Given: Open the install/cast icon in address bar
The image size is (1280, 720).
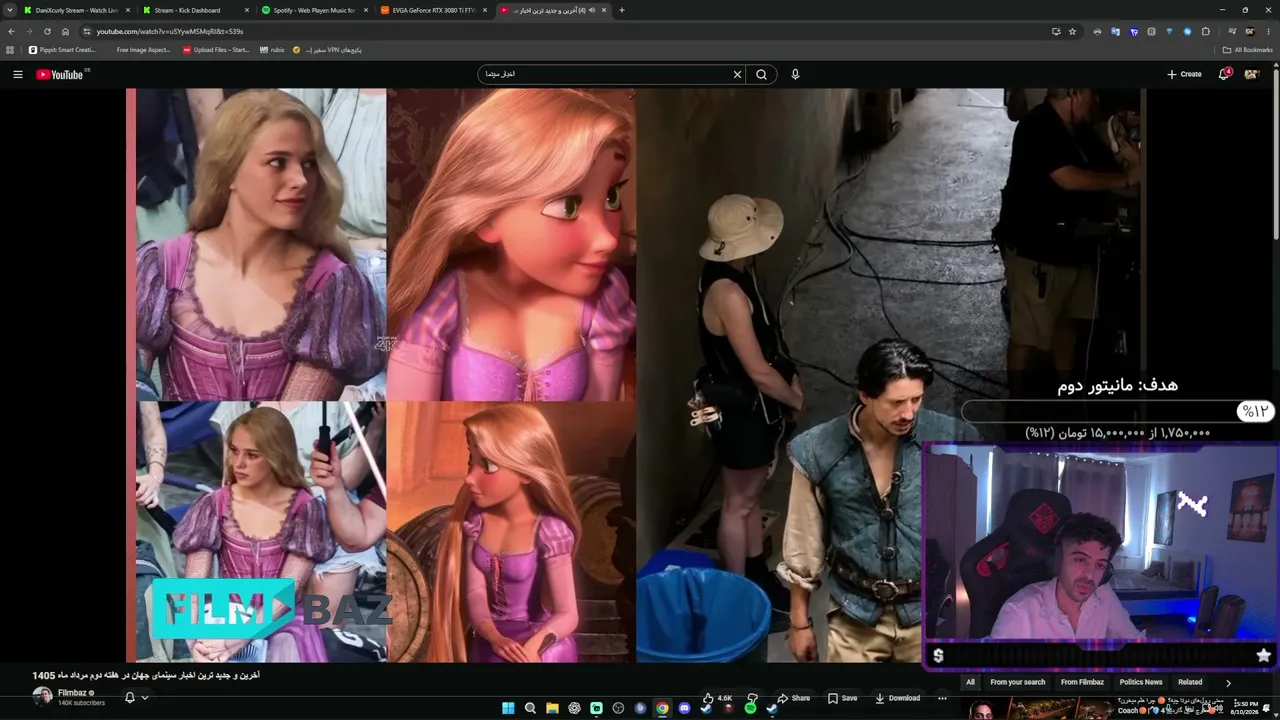Looking at the screenshot, I should 1056,31.
